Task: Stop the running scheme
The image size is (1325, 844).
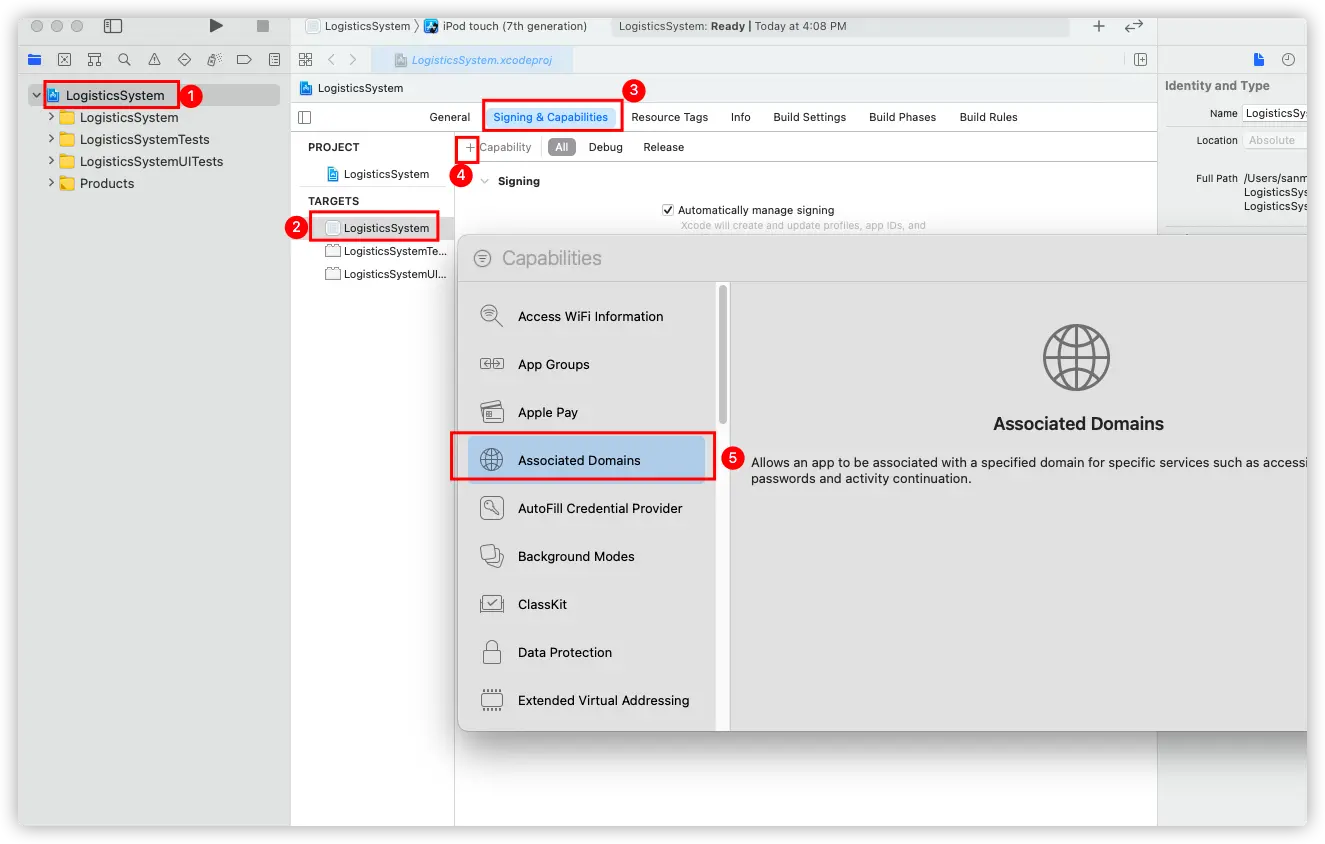Action: click(263, 26)
